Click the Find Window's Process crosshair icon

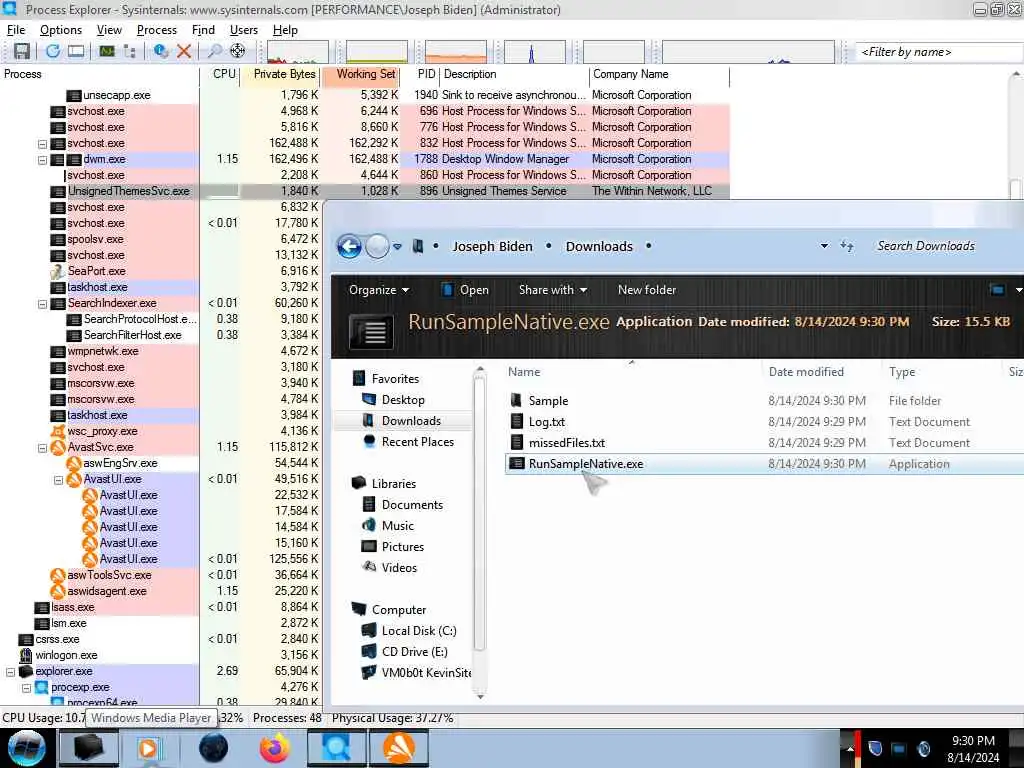[x=238, y=51]
